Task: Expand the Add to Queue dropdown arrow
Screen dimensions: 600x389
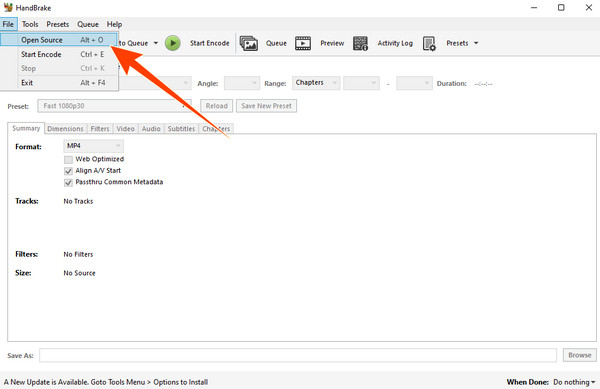Action: click(x=156, y=43)
